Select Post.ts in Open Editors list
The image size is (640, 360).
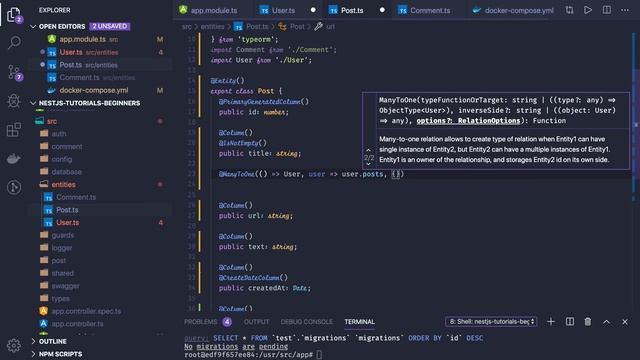tap(100, 65)
